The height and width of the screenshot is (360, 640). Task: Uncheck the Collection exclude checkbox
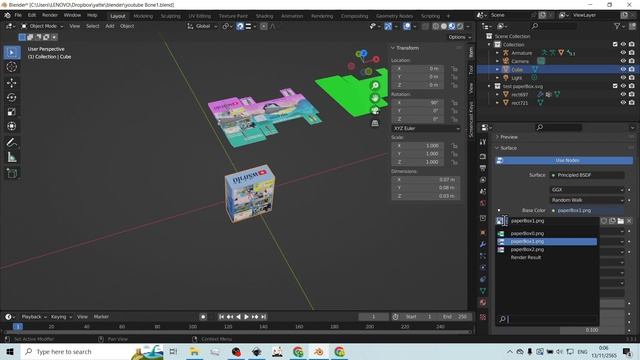615,44
